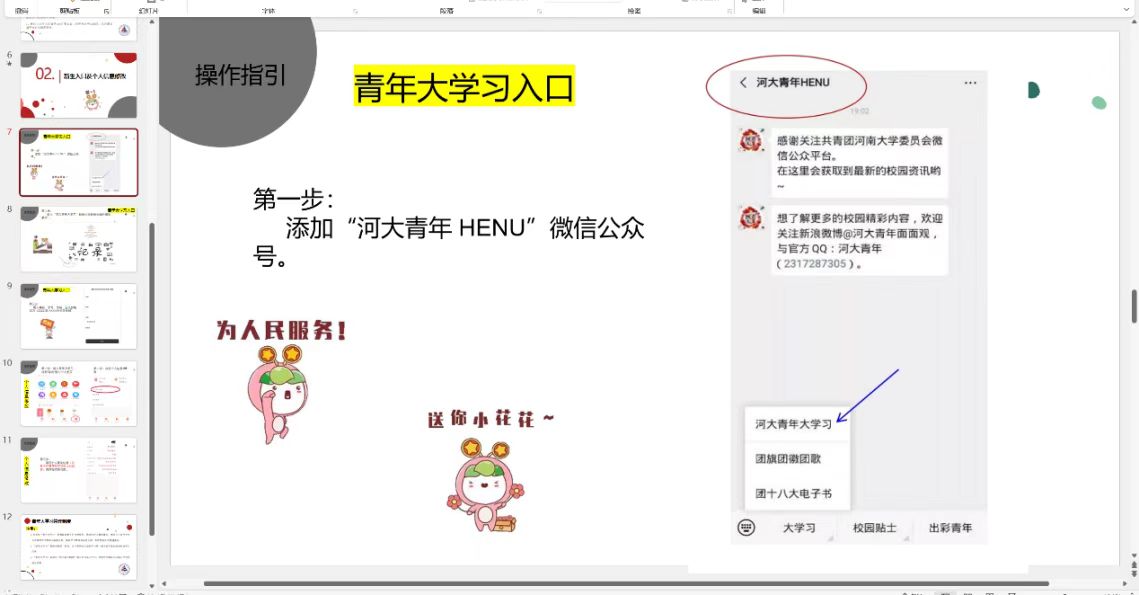Screen dimensions: 1139x595
Task: Select slide 6 thumbnail
Action: pyautogui.click(x=78, y=85)
